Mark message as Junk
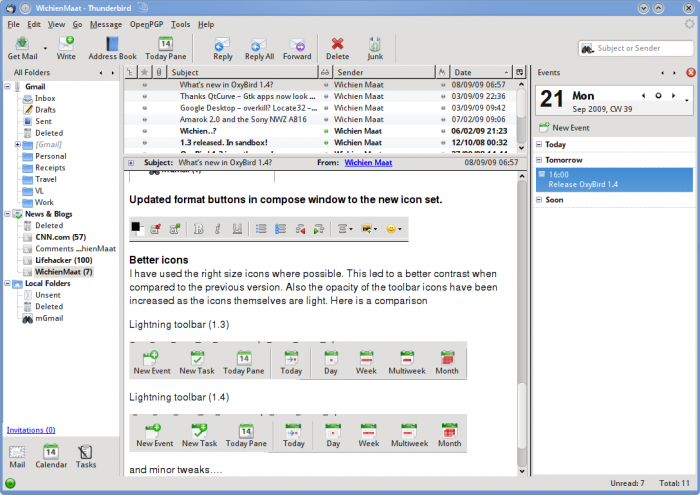700x495 pixels. tap(375, 48)
